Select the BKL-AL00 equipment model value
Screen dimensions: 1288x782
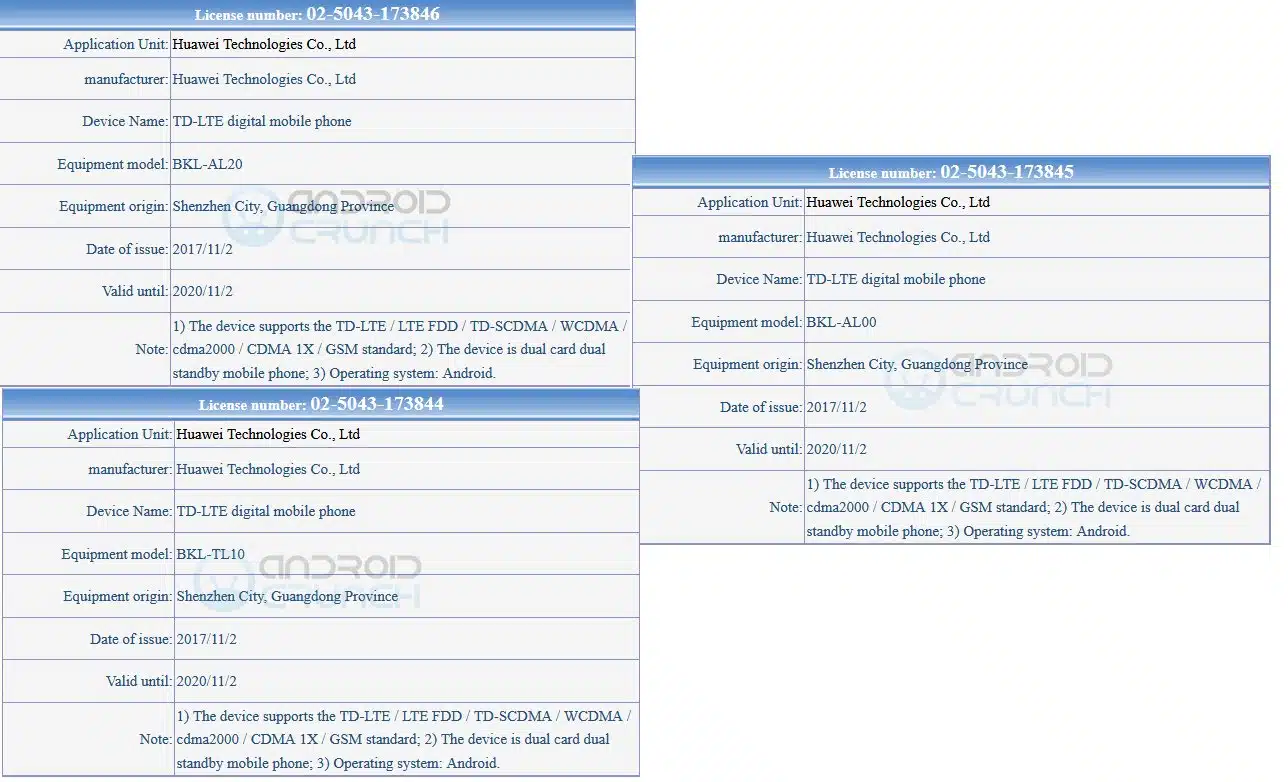coord(841,322)
